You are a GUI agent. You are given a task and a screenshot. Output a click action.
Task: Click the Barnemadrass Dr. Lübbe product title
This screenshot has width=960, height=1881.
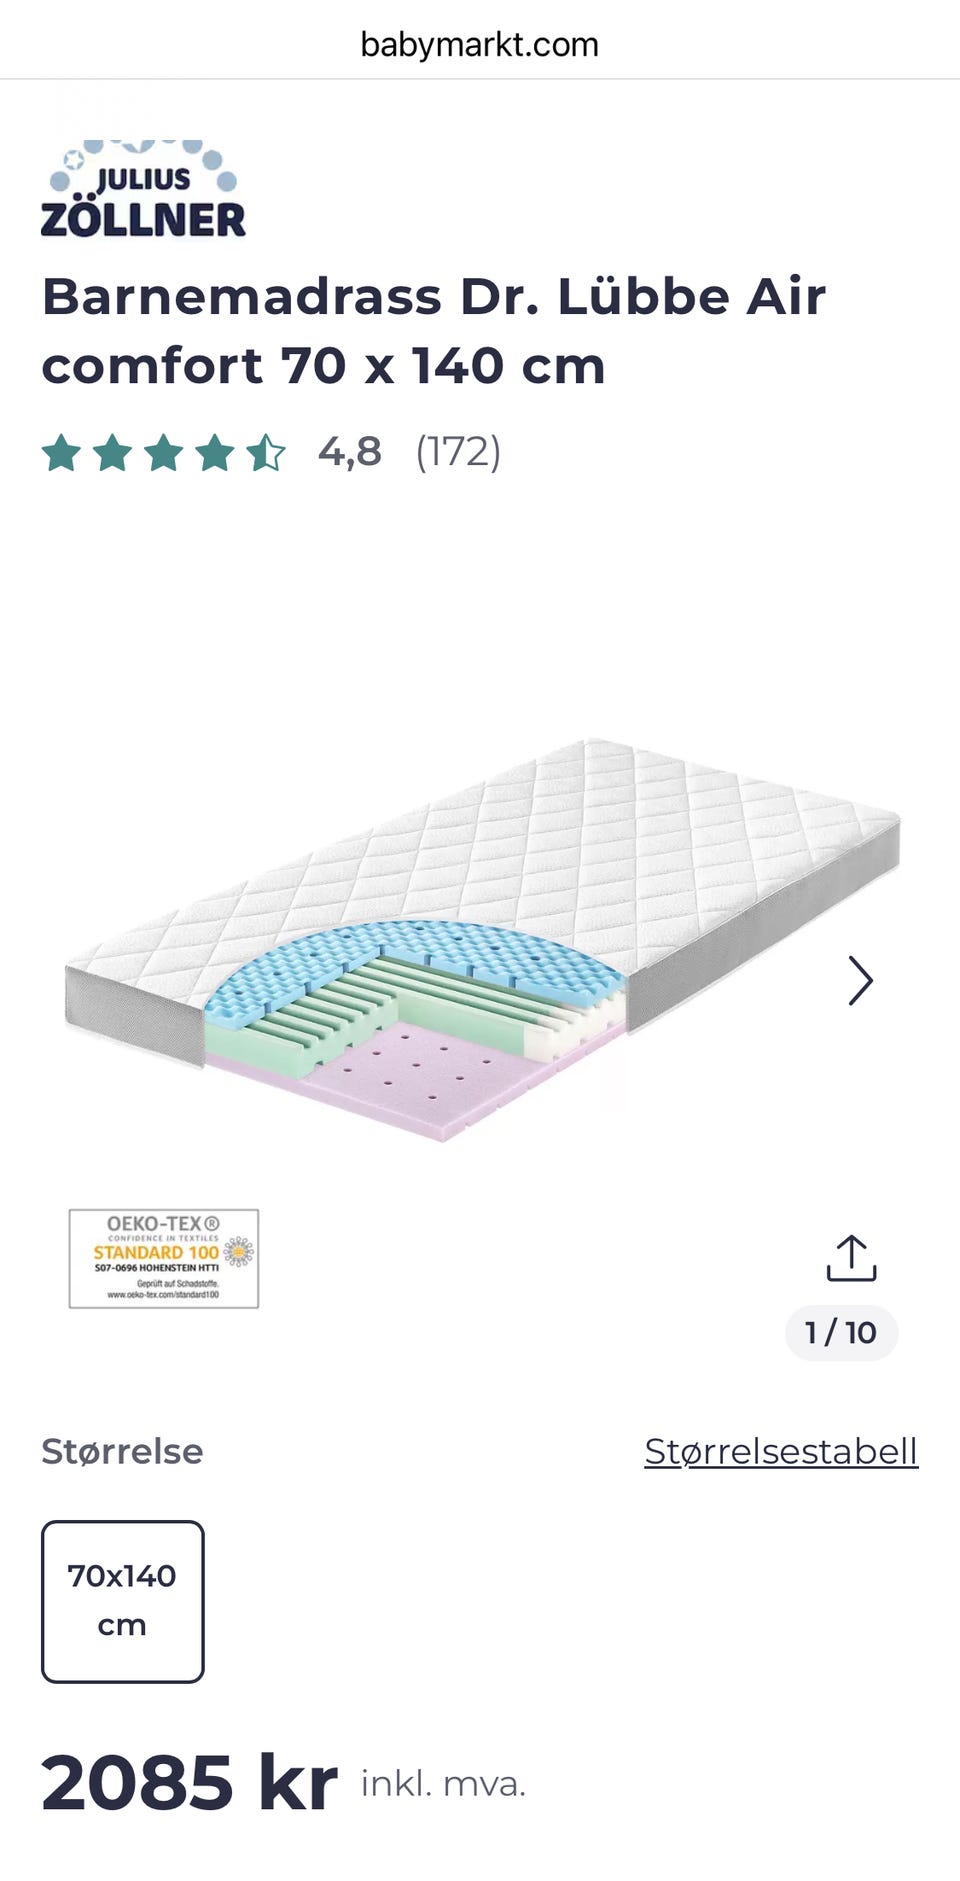tap(433, 331)
